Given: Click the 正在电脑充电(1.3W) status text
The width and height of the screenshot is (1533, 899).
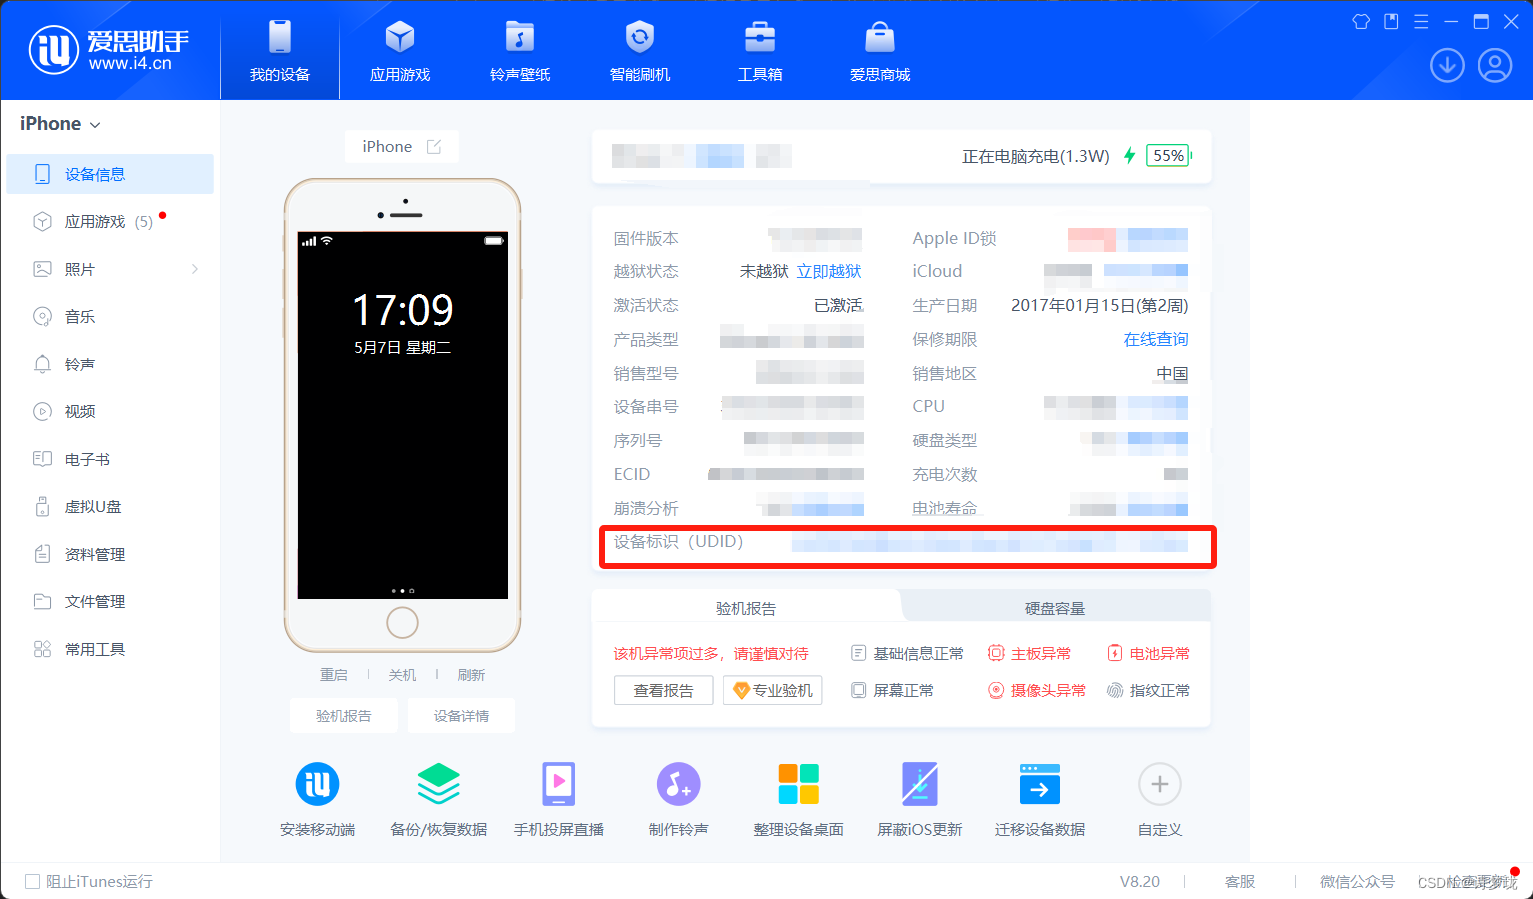Looking at the screenshot, I should (1036, 156).
